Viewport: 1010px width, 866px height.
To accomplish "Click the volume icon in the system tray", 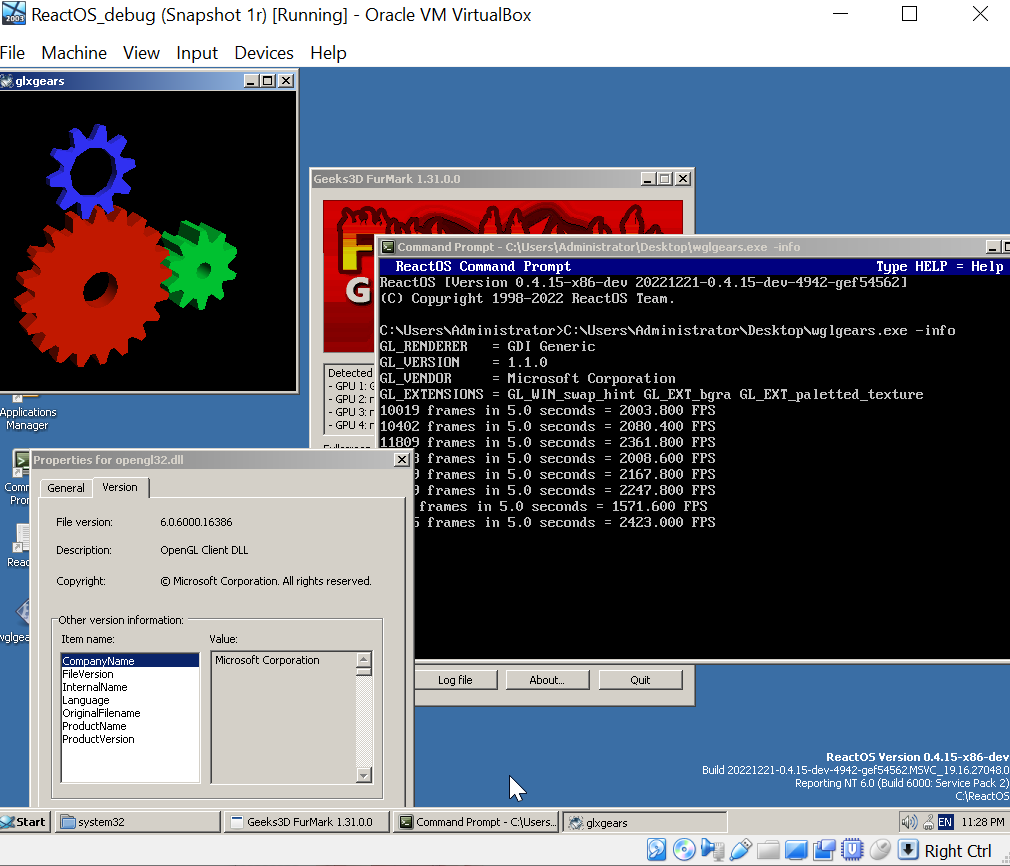I will pyautogui.click(x=911, y=821).
